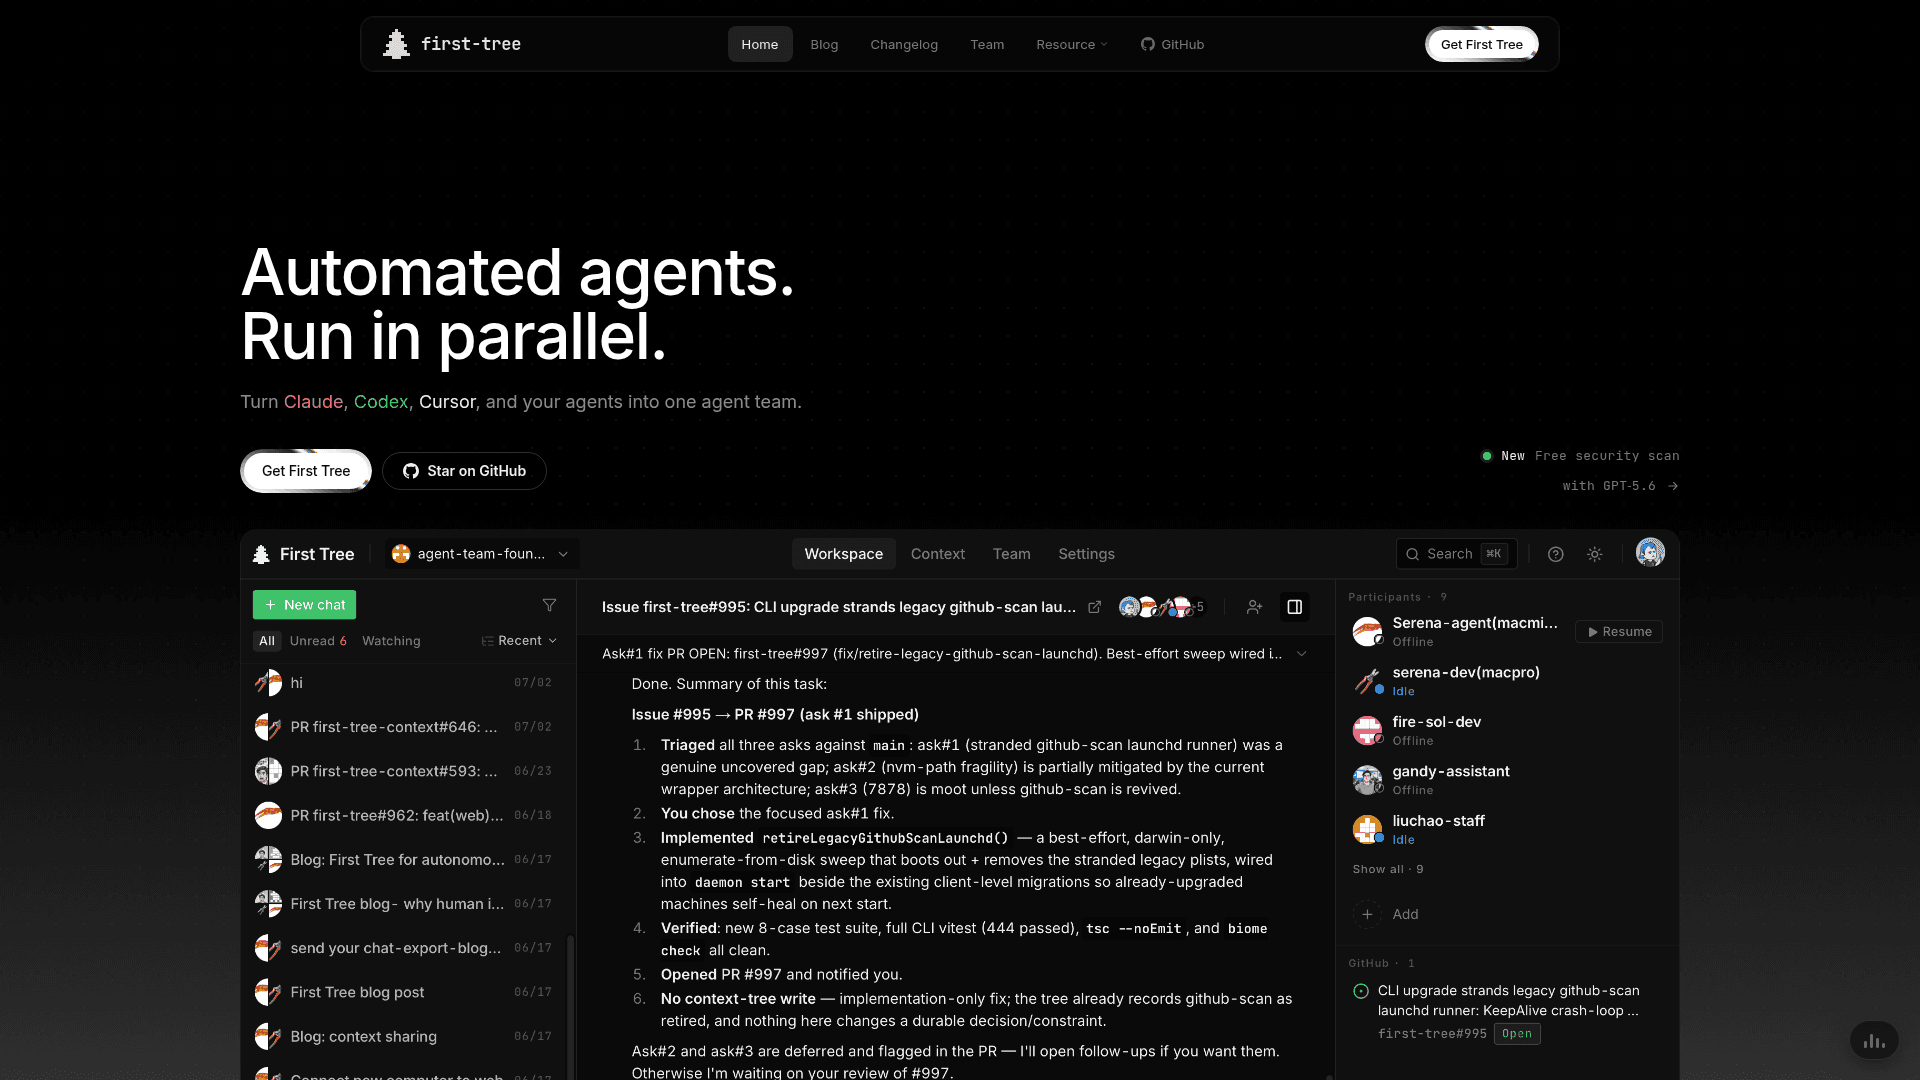Click the chat list scrollbar
Image resolution: width=1920 pixels, height=1080 pixels.
(x=570, y=1005)
